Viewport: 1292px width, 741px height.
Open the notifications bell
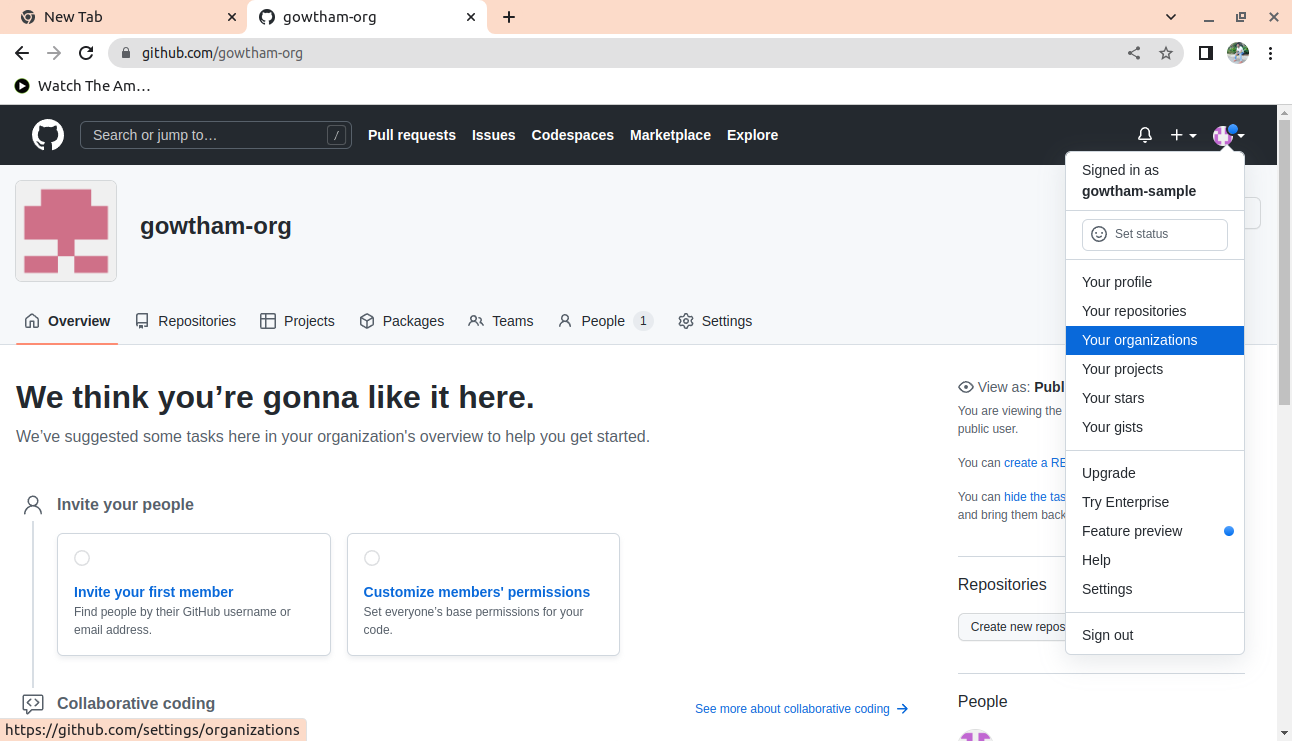click(1145, 135)
